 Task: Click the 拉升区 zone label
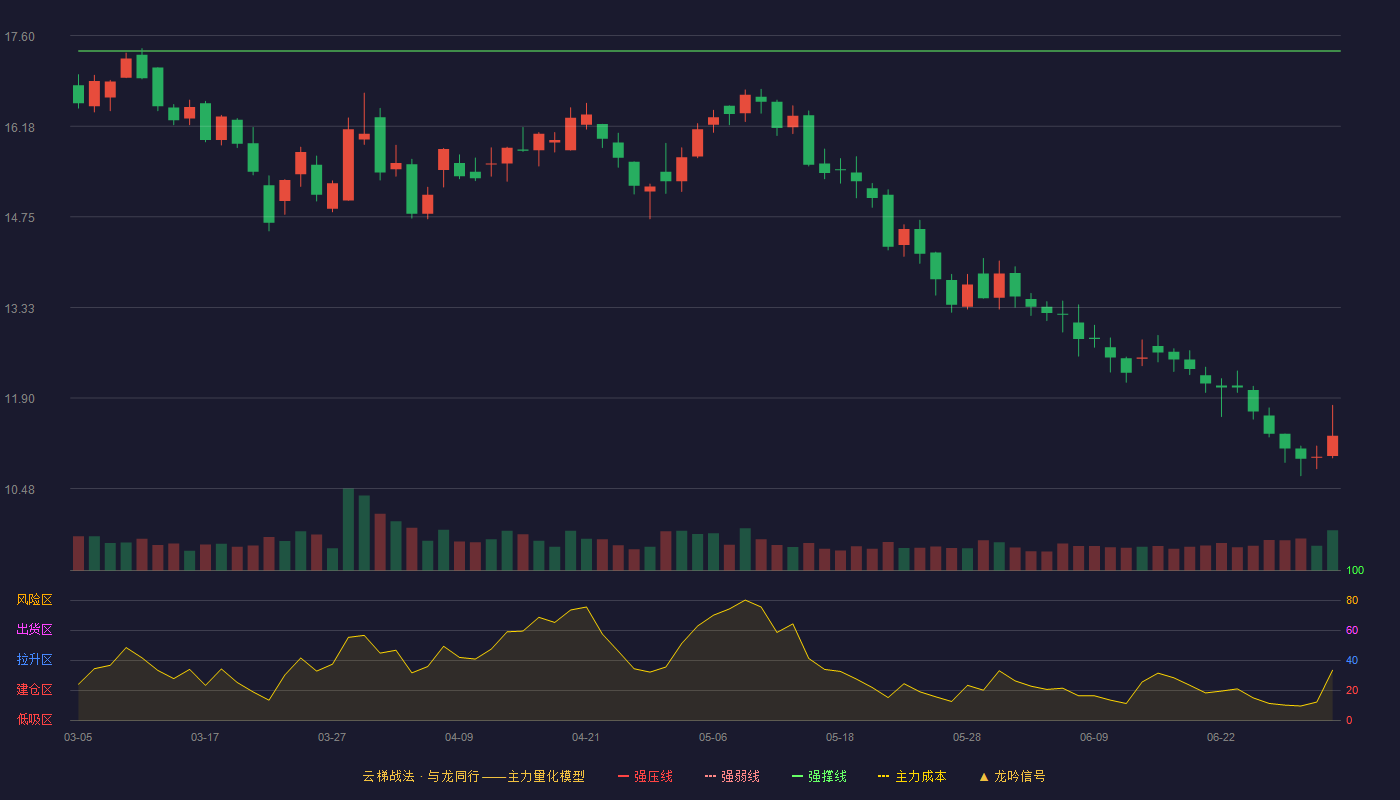click(34, 660)
